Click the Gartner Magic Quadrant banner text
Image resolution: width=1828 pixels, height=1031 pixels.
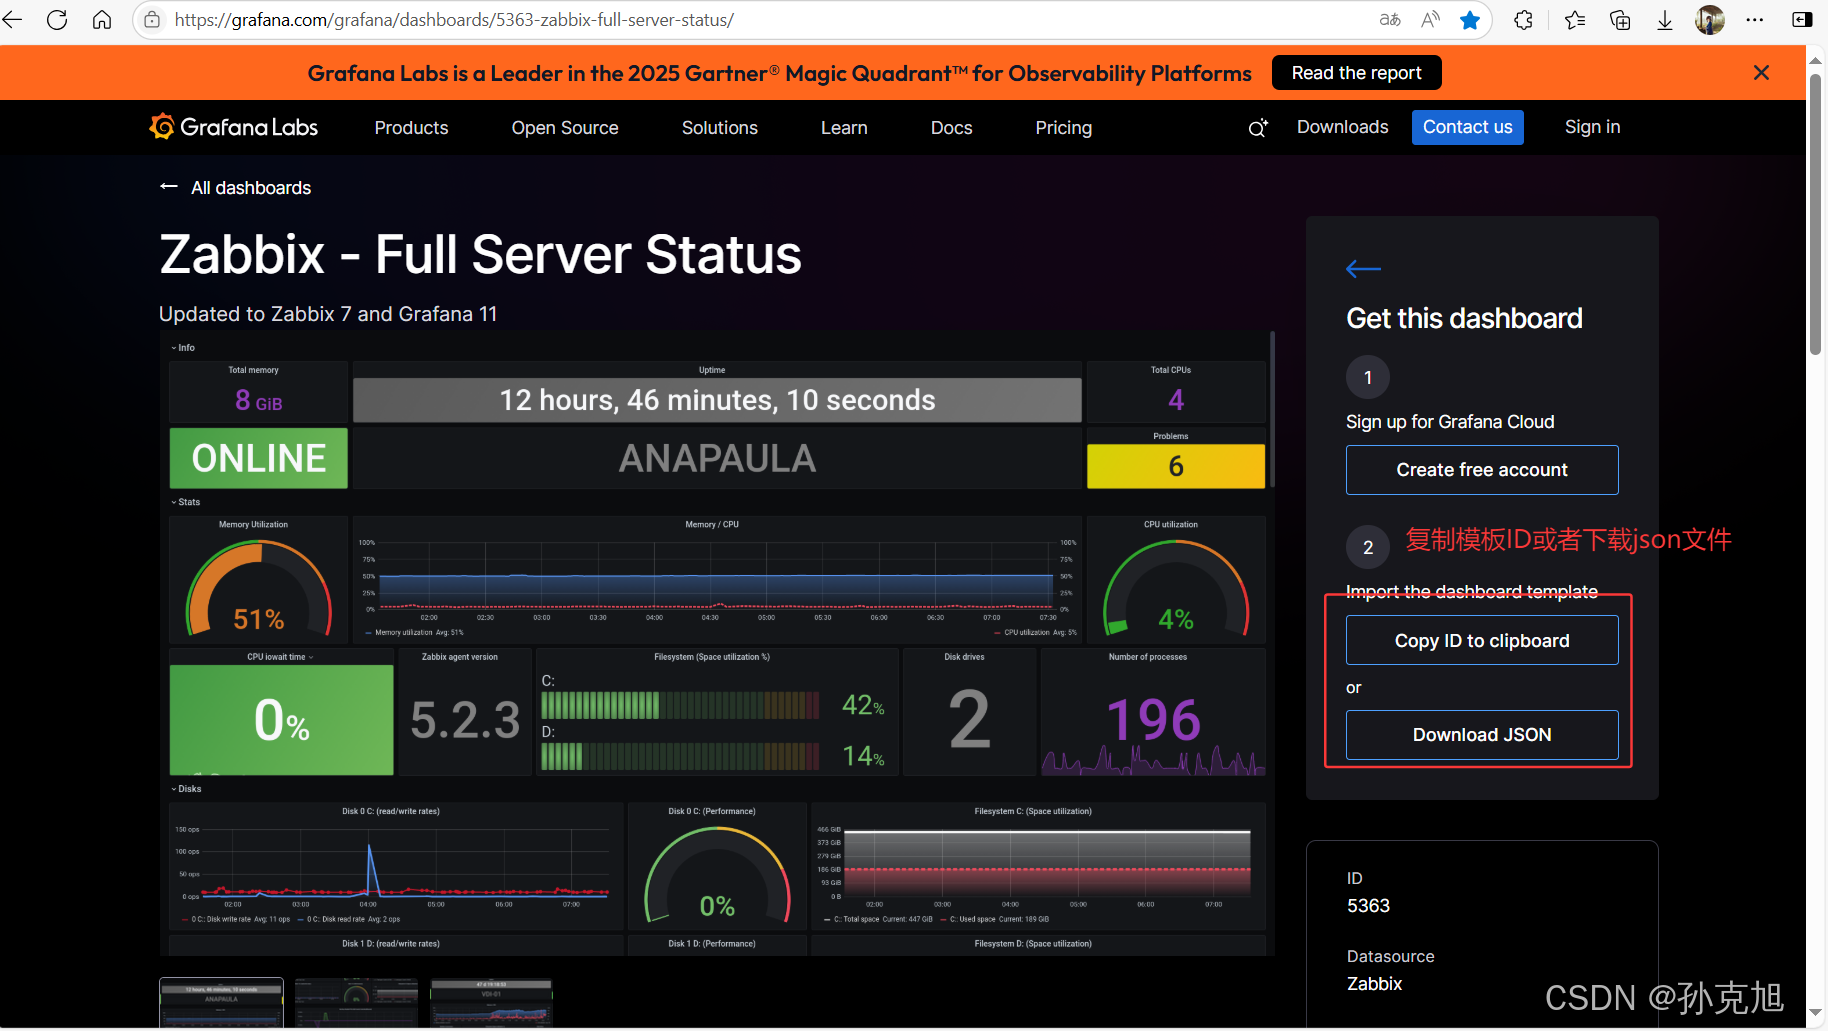coord(780,73)
